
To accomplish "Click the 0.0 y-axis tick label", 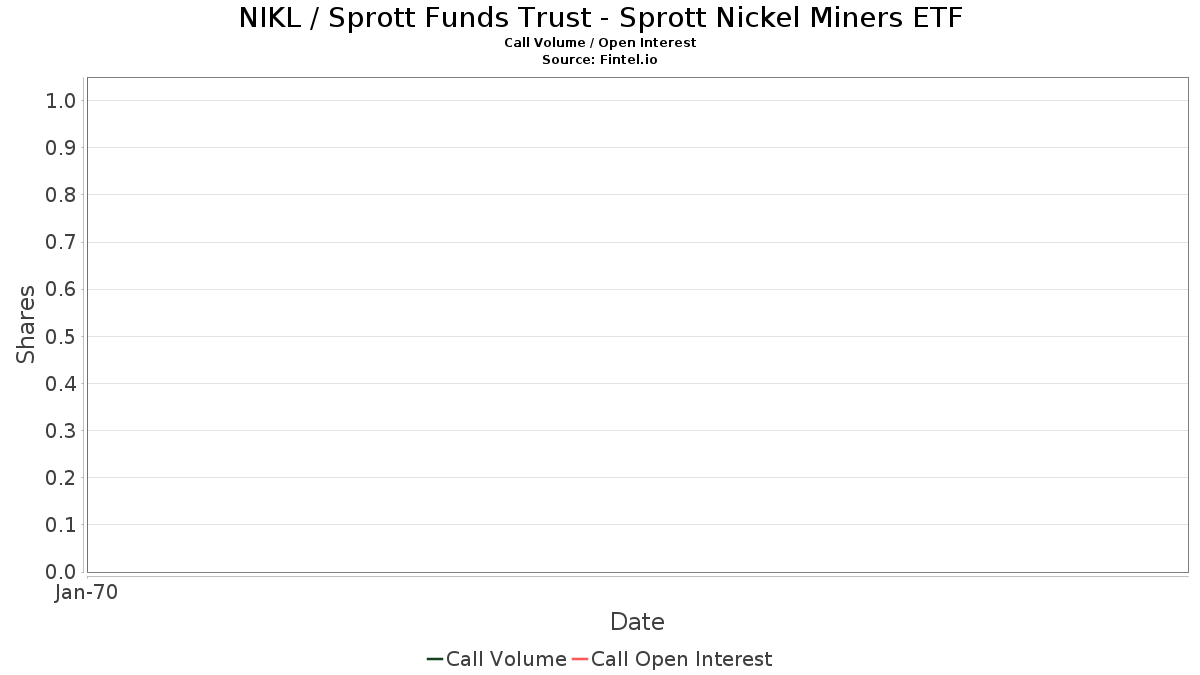I will coord(61,572).
